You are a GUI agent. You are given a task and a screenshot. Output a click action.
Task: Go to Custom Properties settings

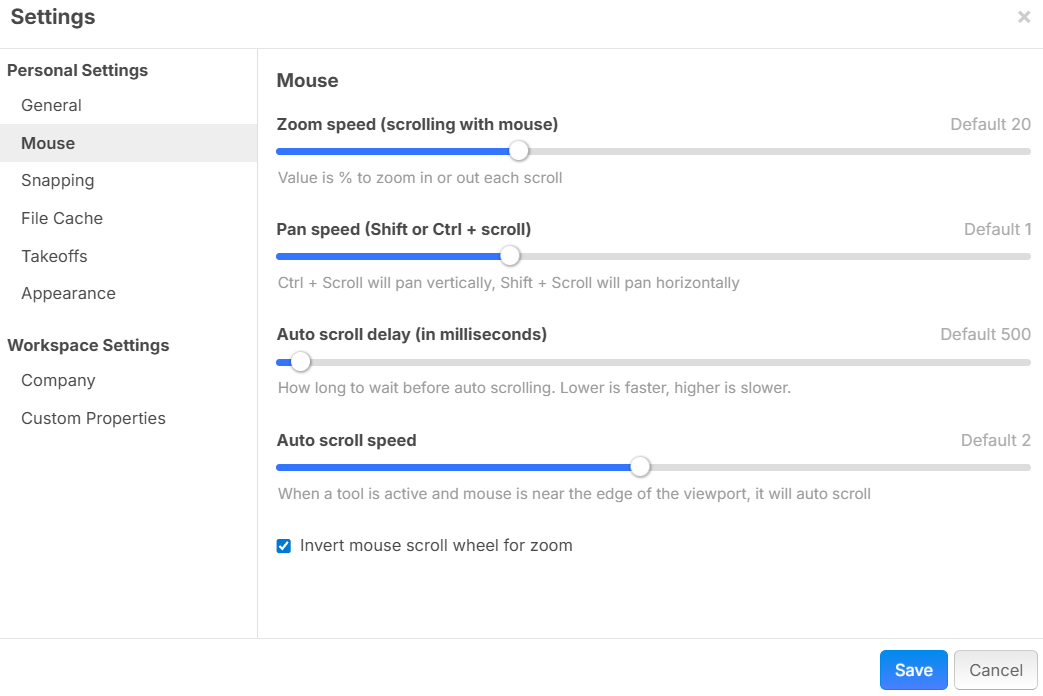93,419
